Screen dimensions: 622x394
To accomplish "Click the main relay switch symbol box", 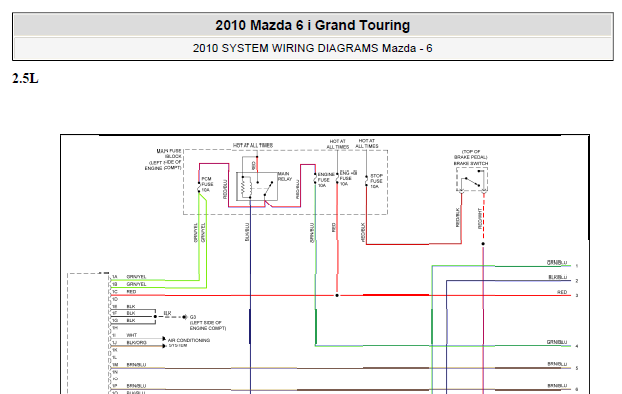I will 257,186.
